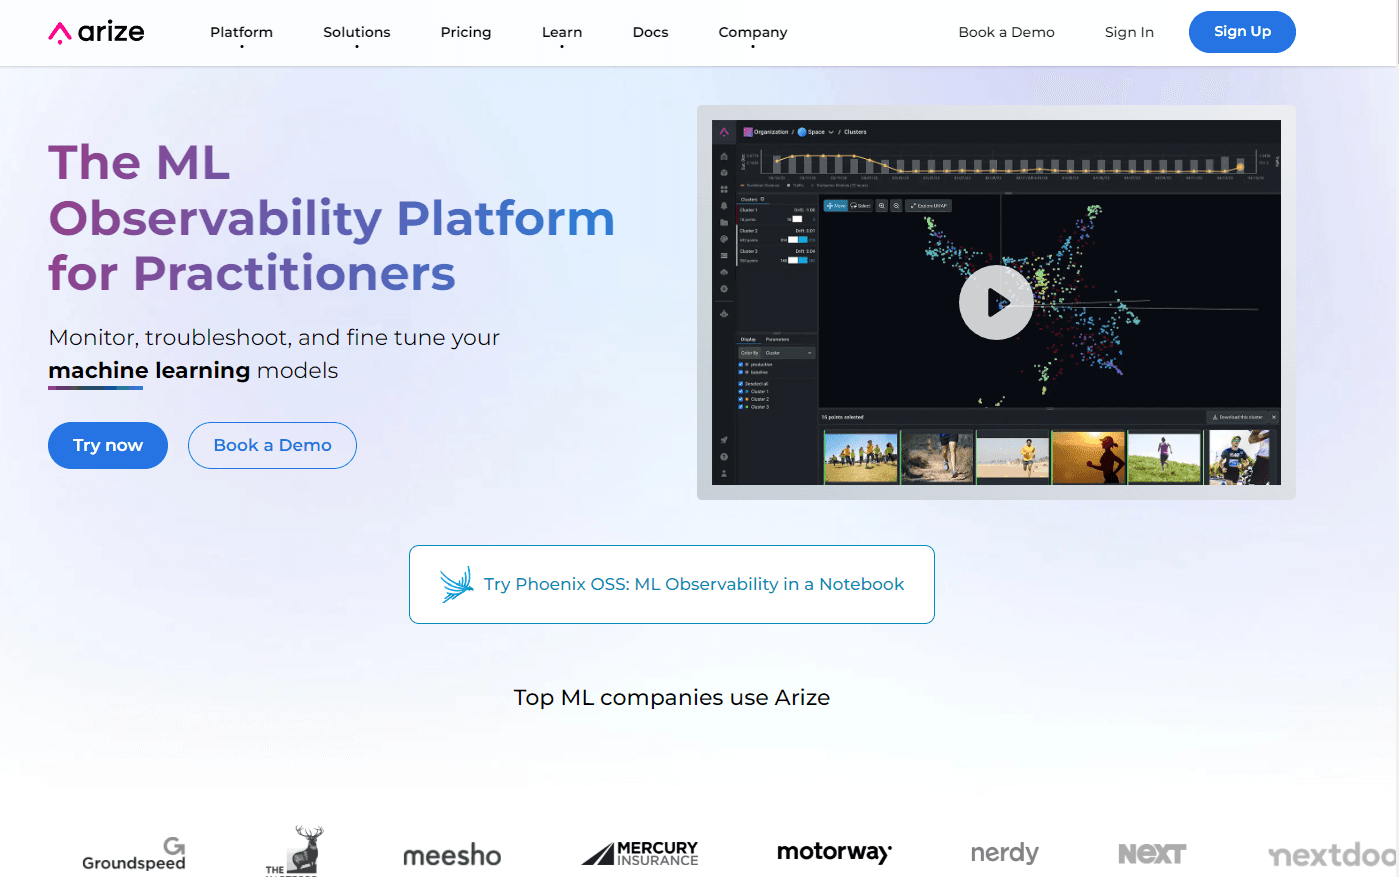
Task: Click Download this cluster in the demo
Action: tap(1238, 417)
